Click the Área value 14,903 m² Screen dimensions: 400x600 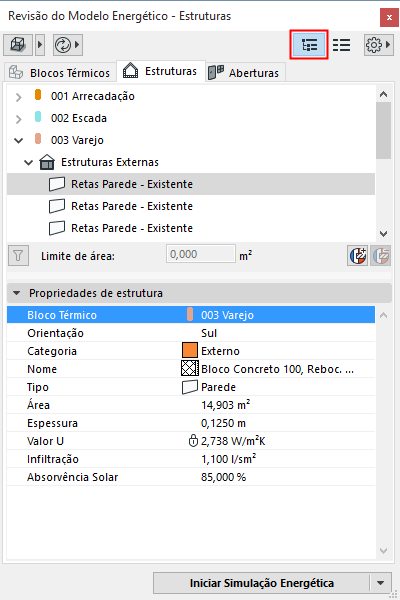click(x=226, y=404)
